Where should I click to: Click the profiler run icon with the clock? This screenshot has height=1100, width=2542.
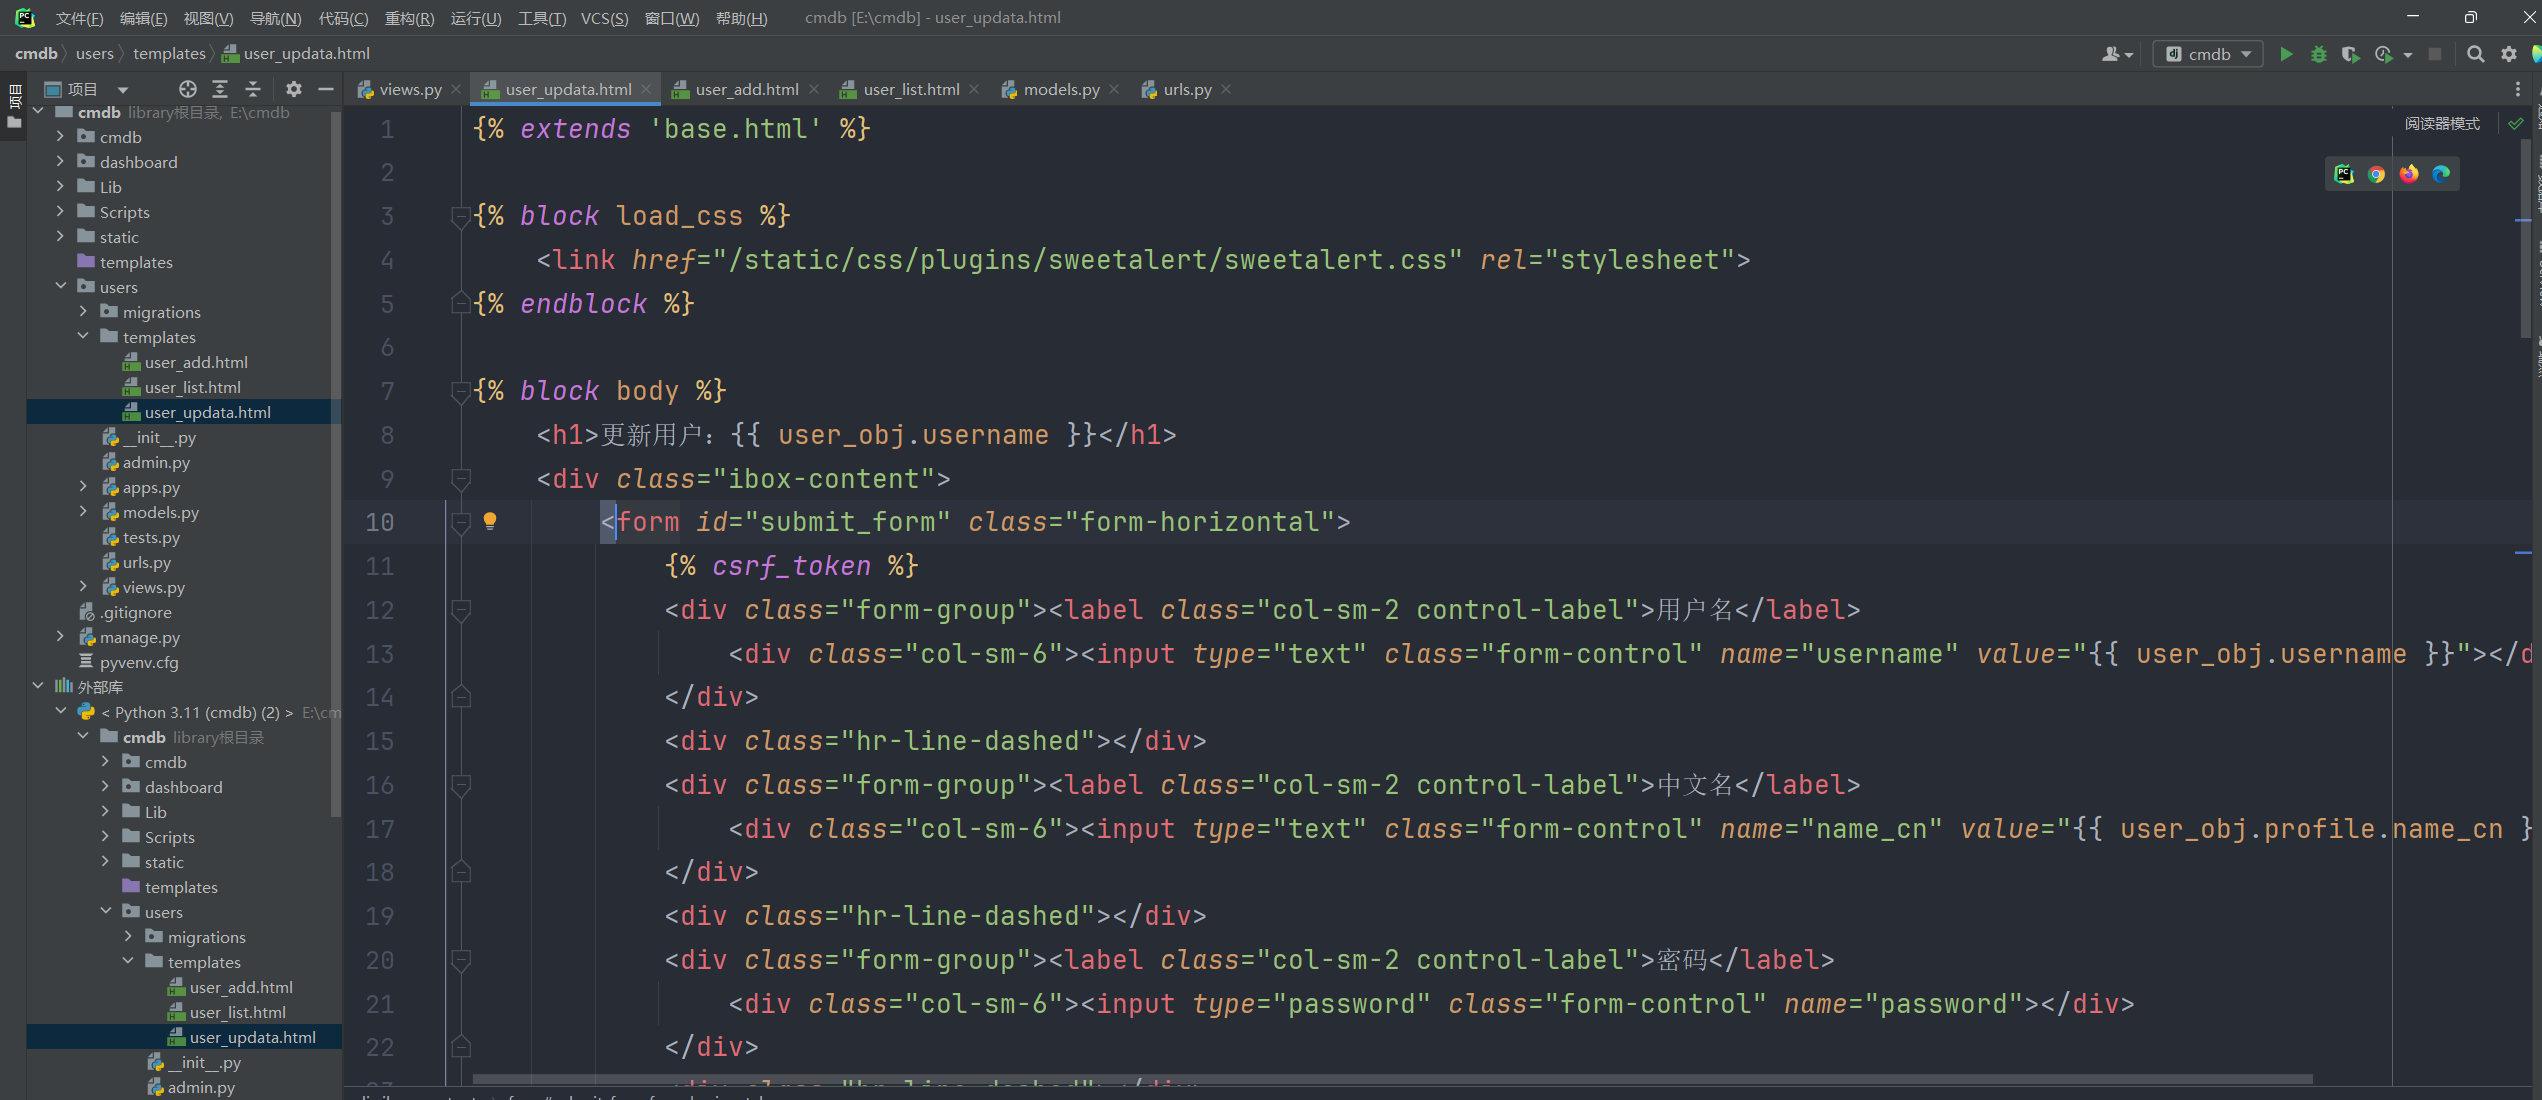(2384, 54)
